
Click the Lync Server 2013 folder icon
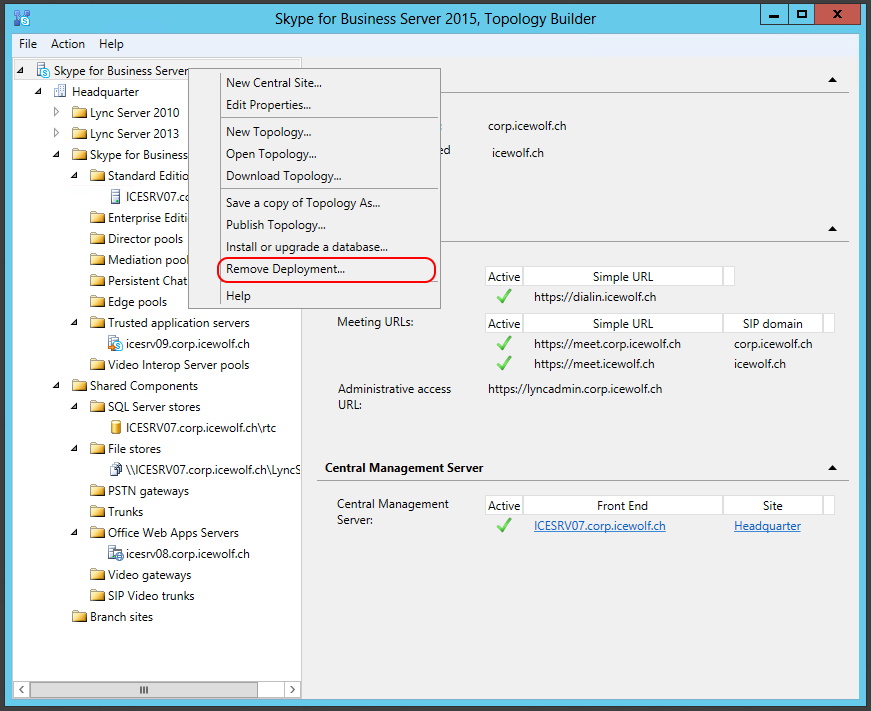pyautogui.click(x=79, y=134)
